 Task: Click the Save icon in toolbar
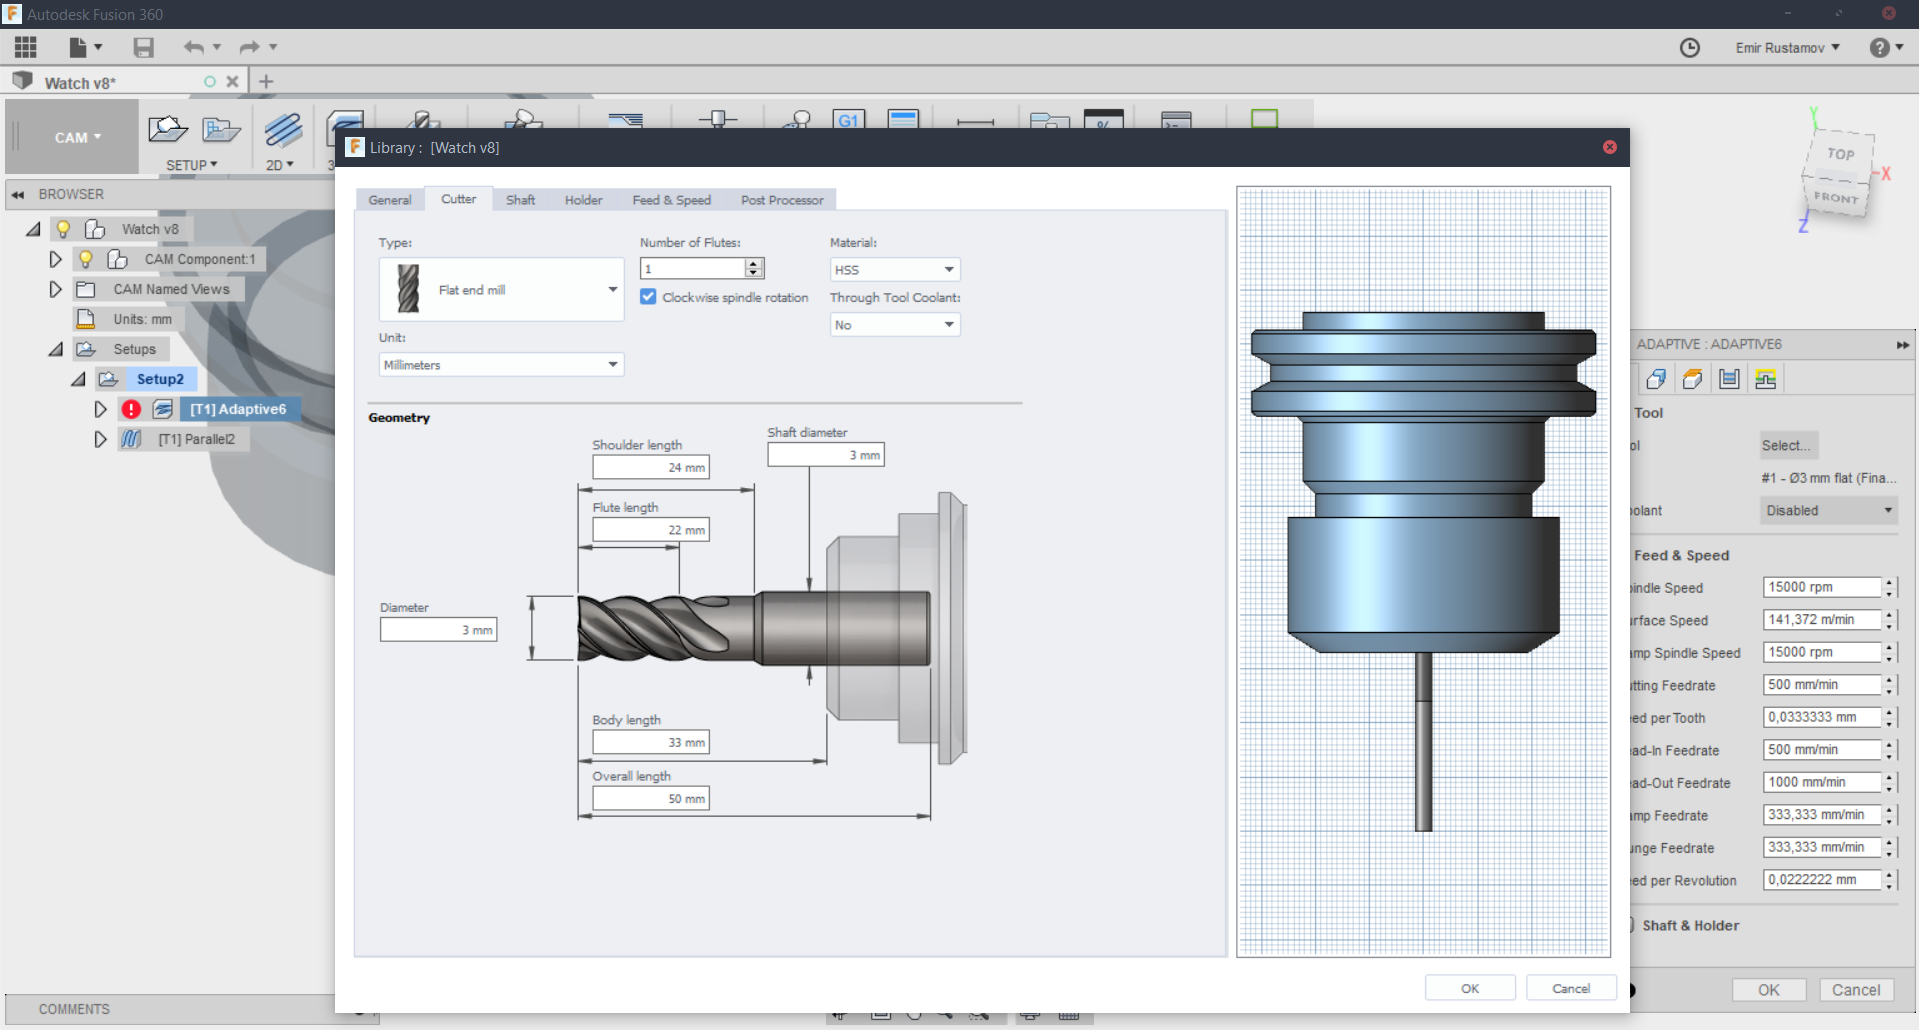click(x=144, y=47)
